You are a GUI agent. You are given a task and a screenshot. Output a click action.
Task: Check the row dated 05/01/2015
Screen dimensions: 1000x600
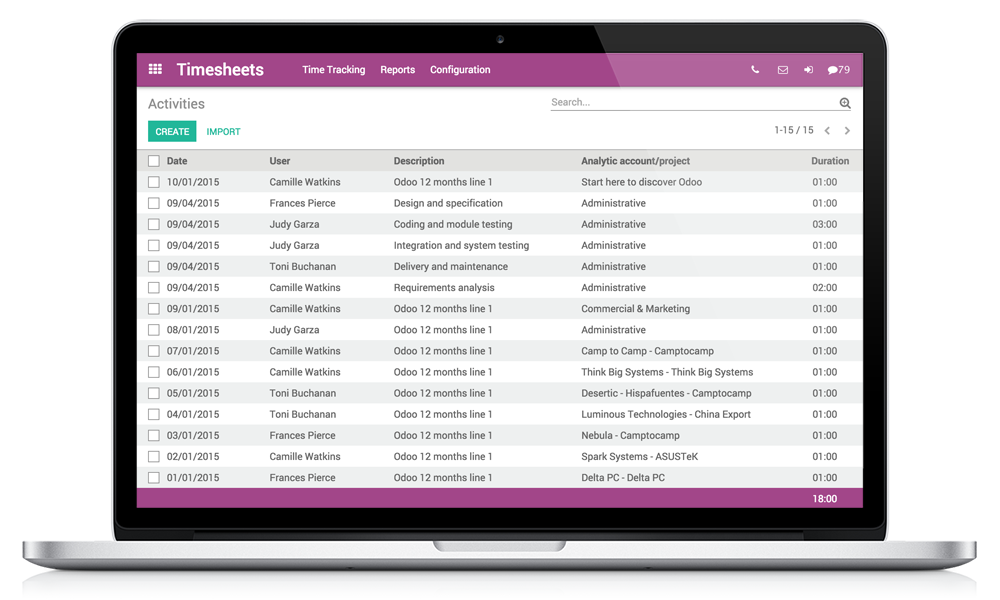[154, 393]
